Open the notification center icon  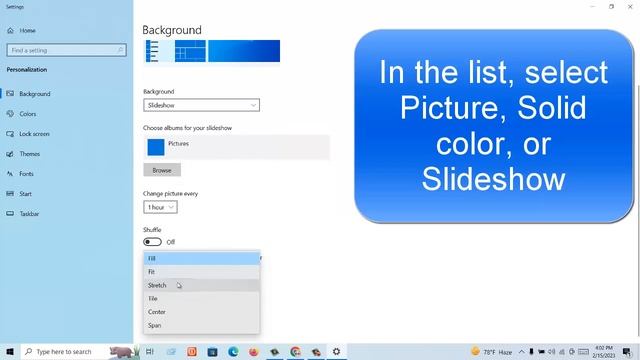627,351
